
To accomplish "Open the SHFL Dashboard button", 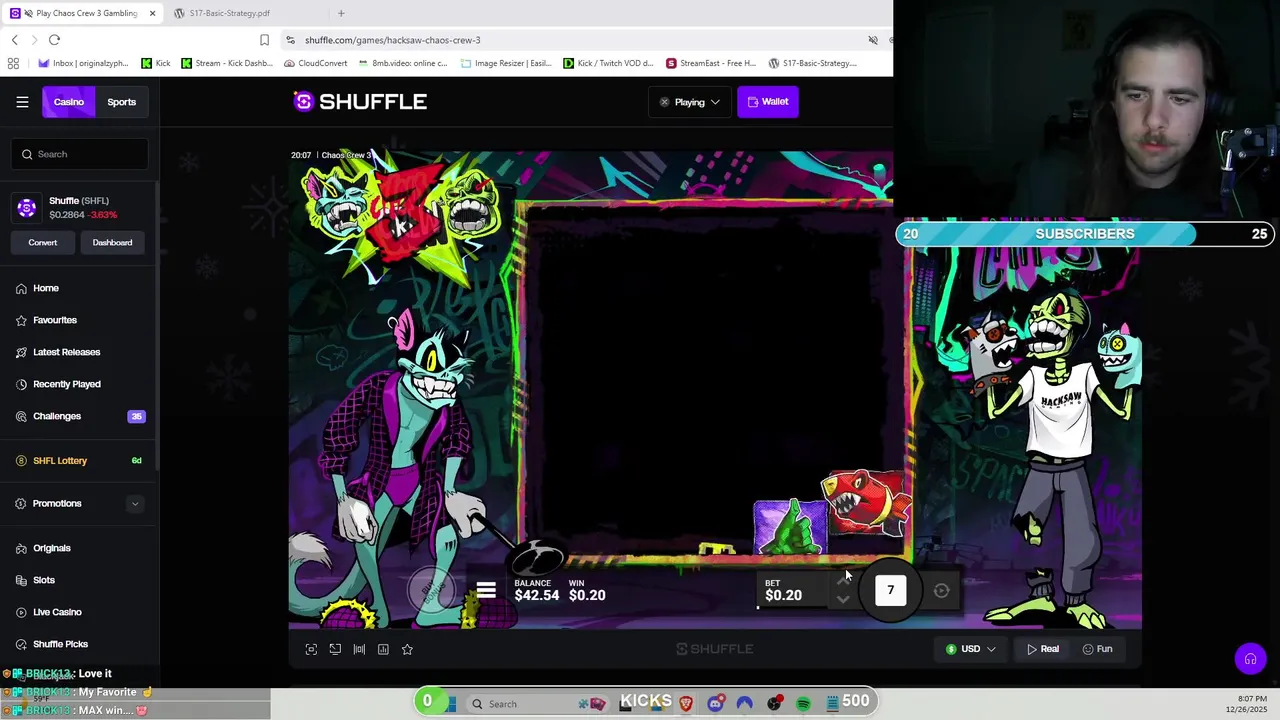I will pyautogui.click(x=112, y=243).
